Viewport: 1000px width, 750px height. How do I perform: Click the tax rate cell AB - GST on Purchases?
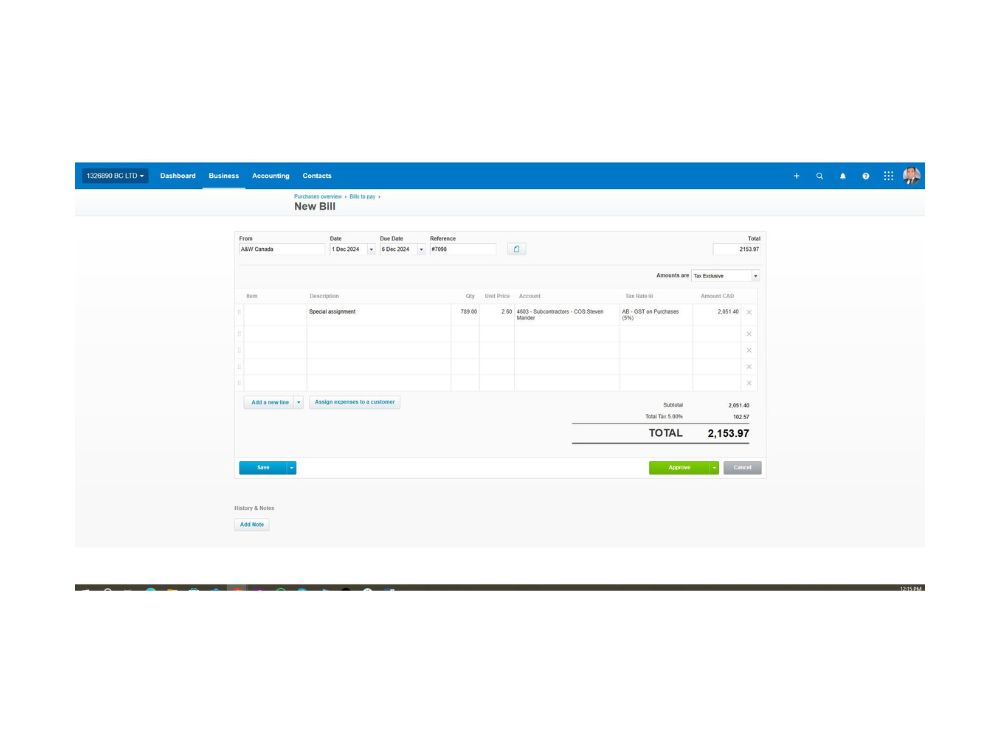tap(656, 314)
